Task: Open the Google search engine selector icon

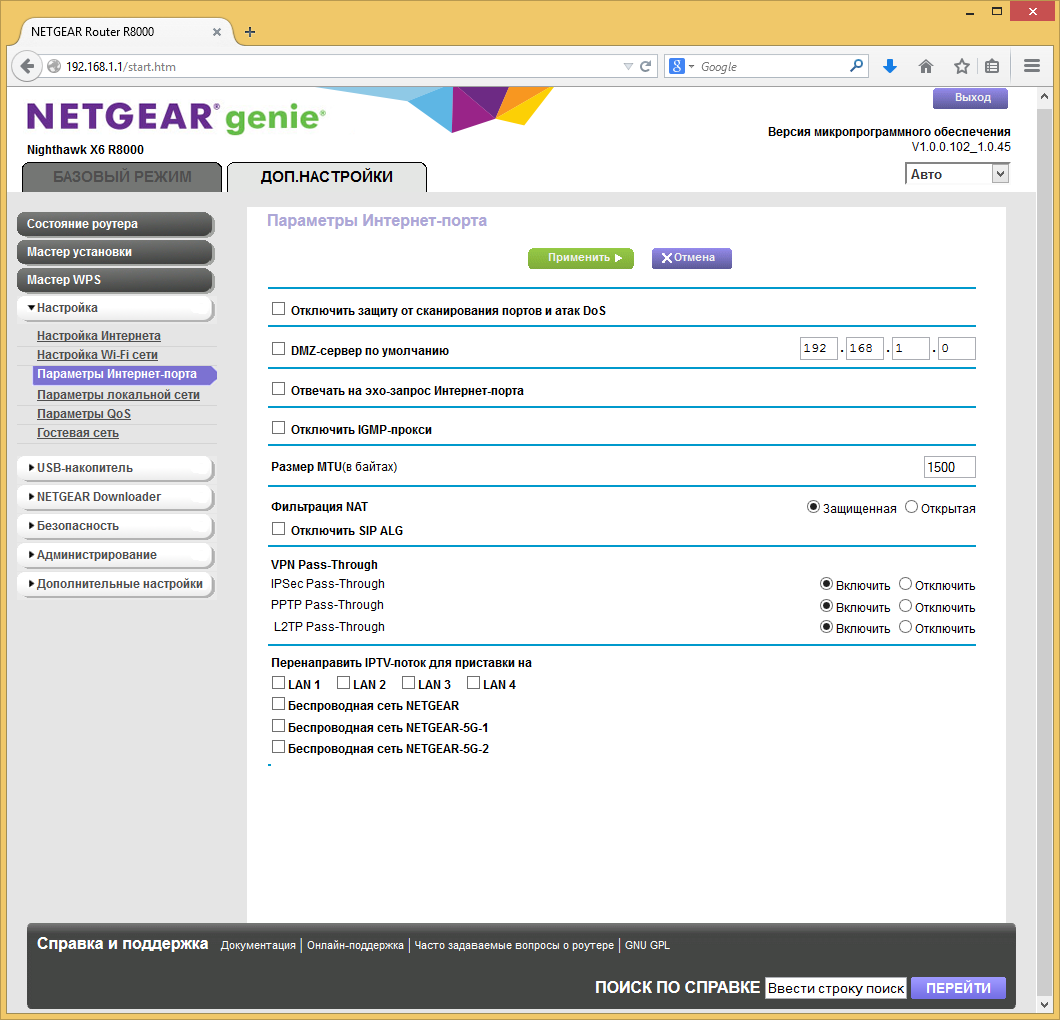Action: 681,66
